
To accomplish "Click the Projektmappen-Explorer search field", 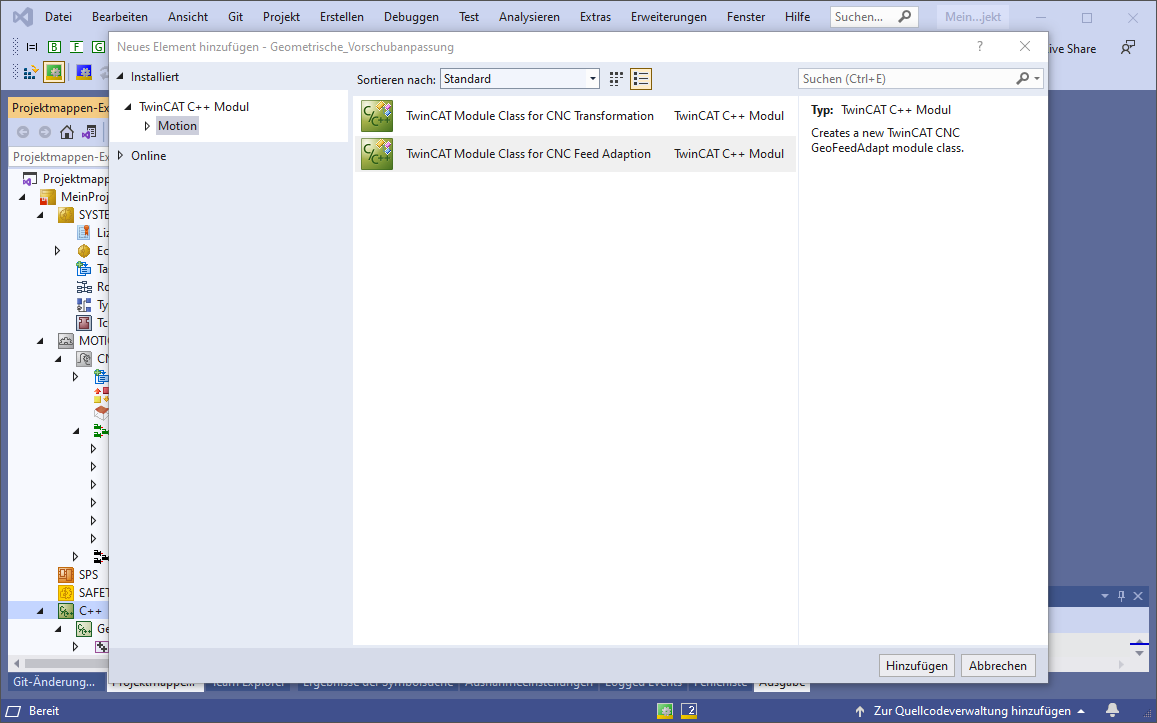I will coord(59,156).
